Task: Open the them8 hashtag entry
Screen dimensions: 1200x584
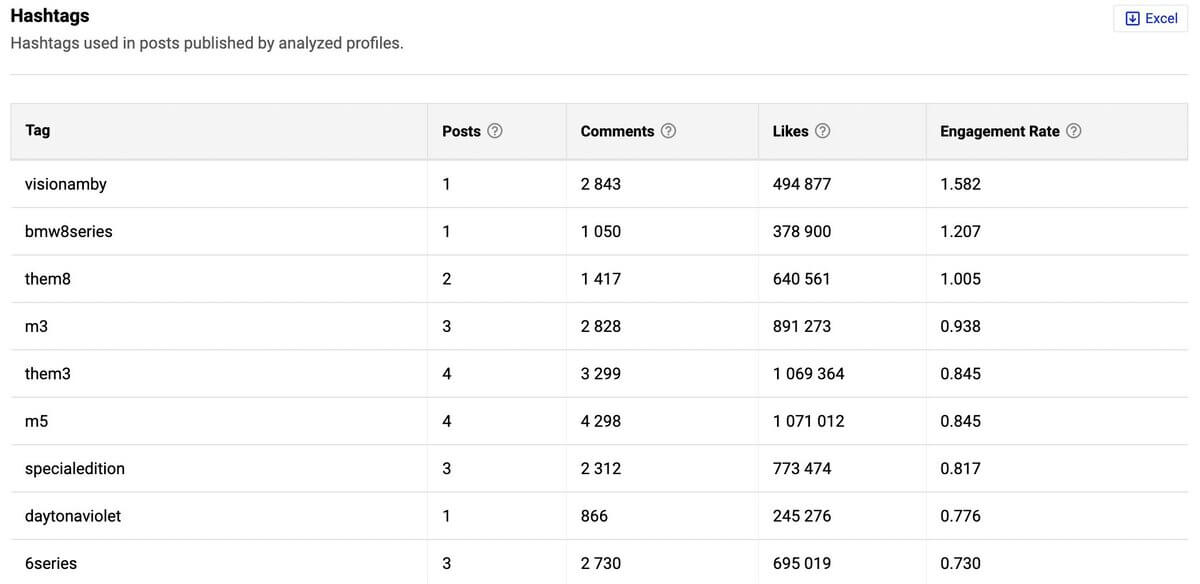Action: (x=48, y=279)
